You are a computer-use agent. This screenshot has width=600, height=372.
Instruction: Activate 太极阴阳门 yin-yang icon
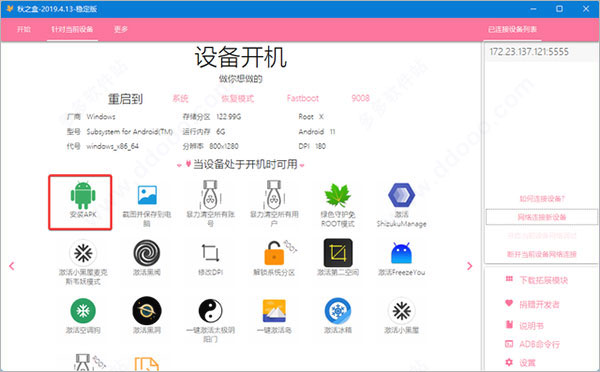[x=210, y=310]
